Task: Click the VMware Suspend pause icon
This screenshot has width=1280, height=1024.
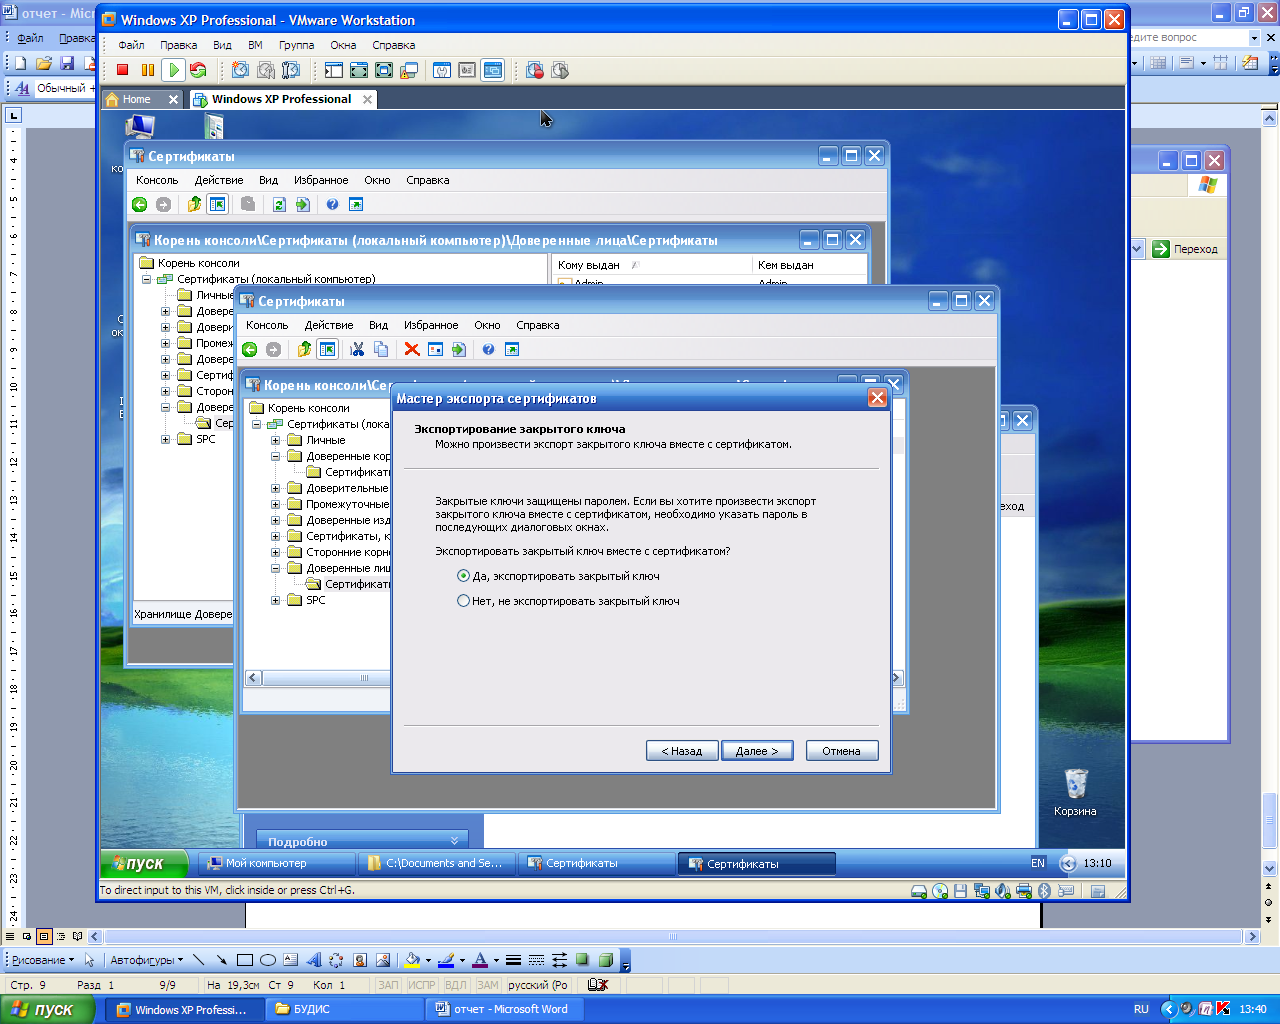Action: pos(148,70)
